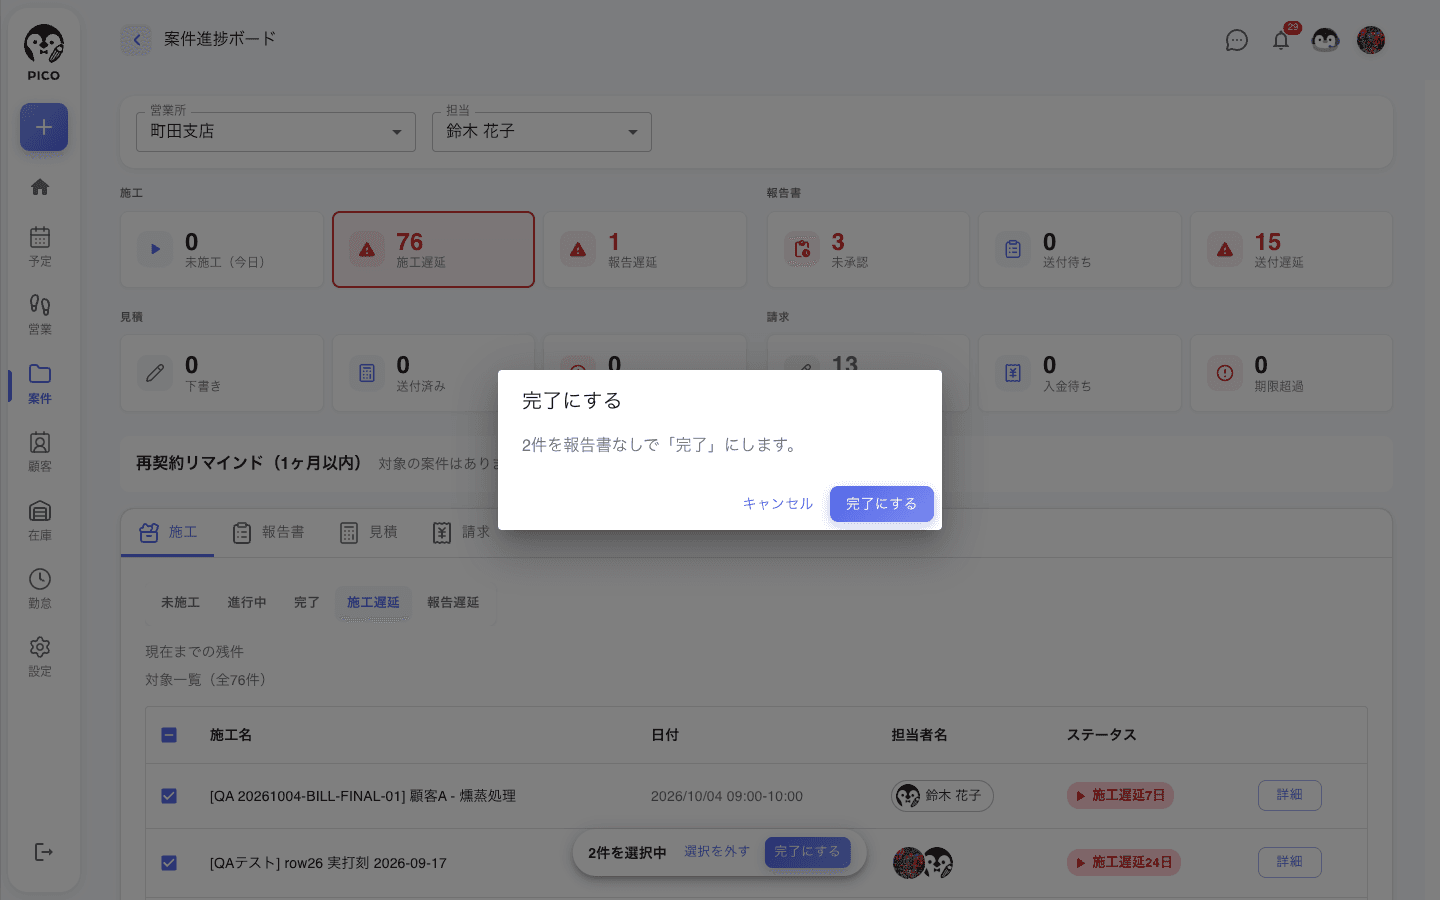The image size is (1440, 900).
Task: Select the 完了 filter chip
Action: (x=306, y=602)
